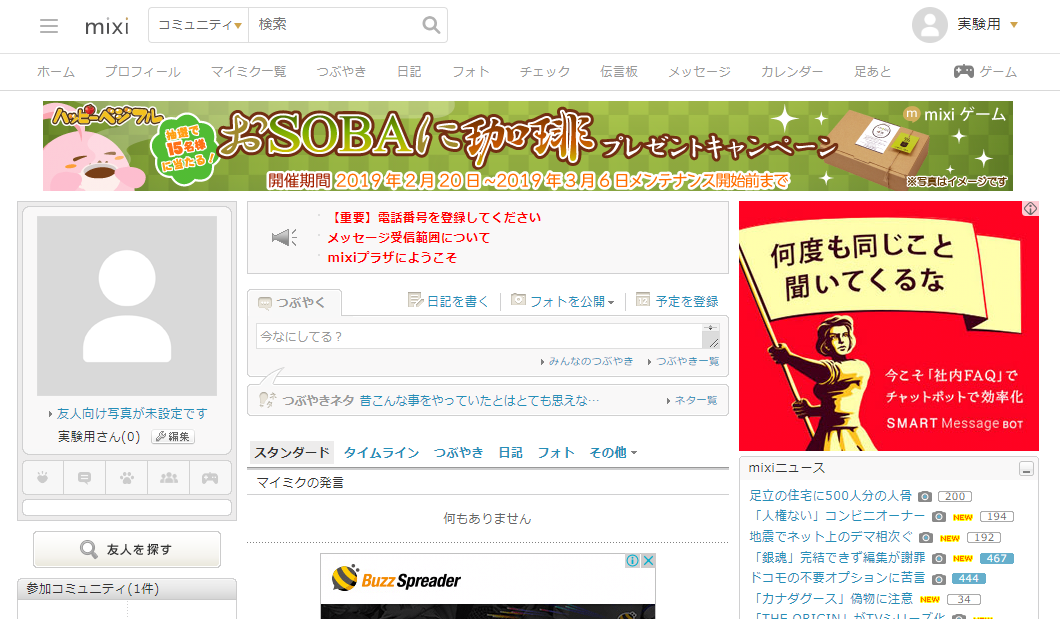Select the スタンダード feed tab
Viewport: 1060px width, 619px height.
coord(292,452)
